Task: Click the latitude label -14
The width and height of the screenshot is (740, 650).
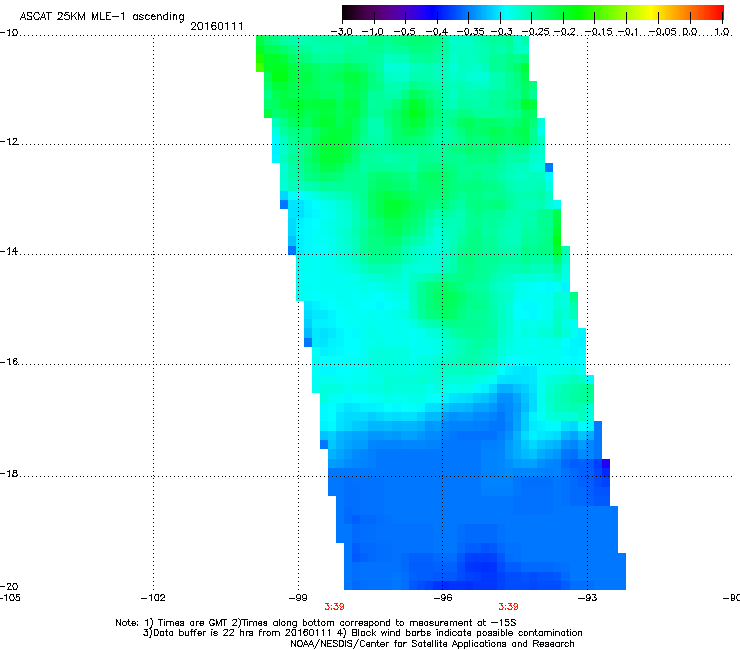Action: pyautogui.click(x=9, y=251)
